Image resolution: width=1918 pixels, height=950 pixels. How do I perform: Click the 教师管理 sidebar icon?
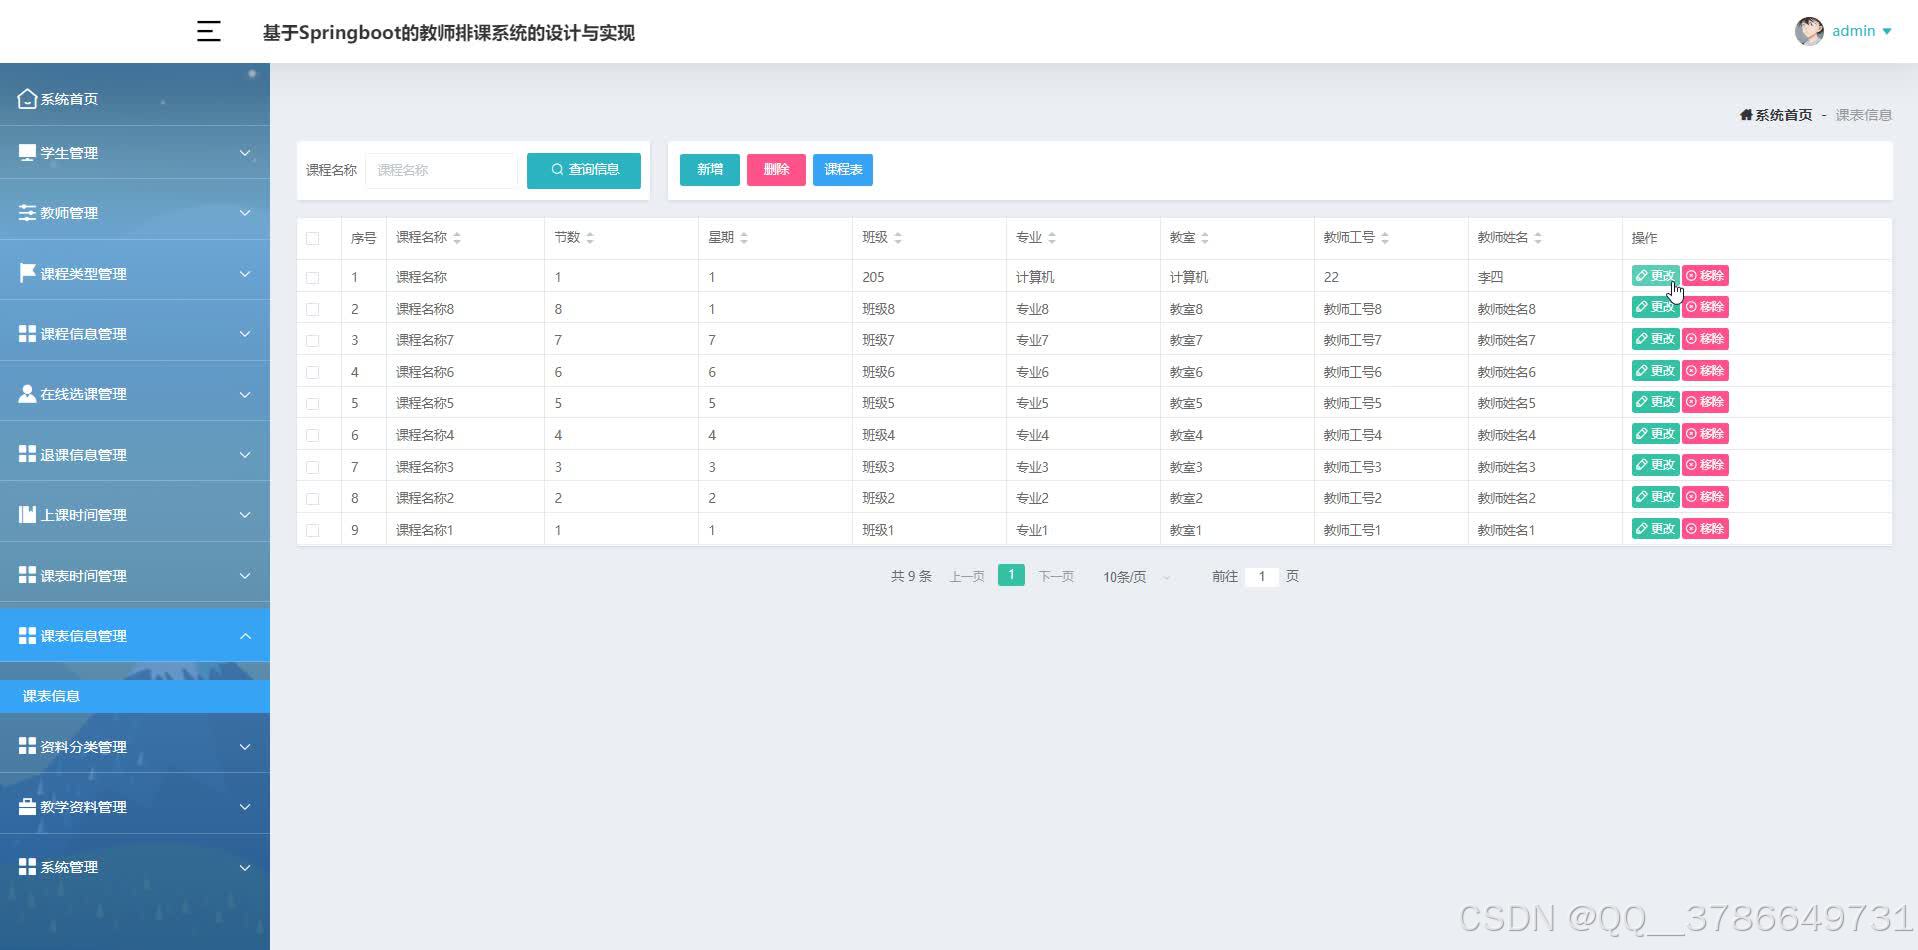(x=27, y=212)
